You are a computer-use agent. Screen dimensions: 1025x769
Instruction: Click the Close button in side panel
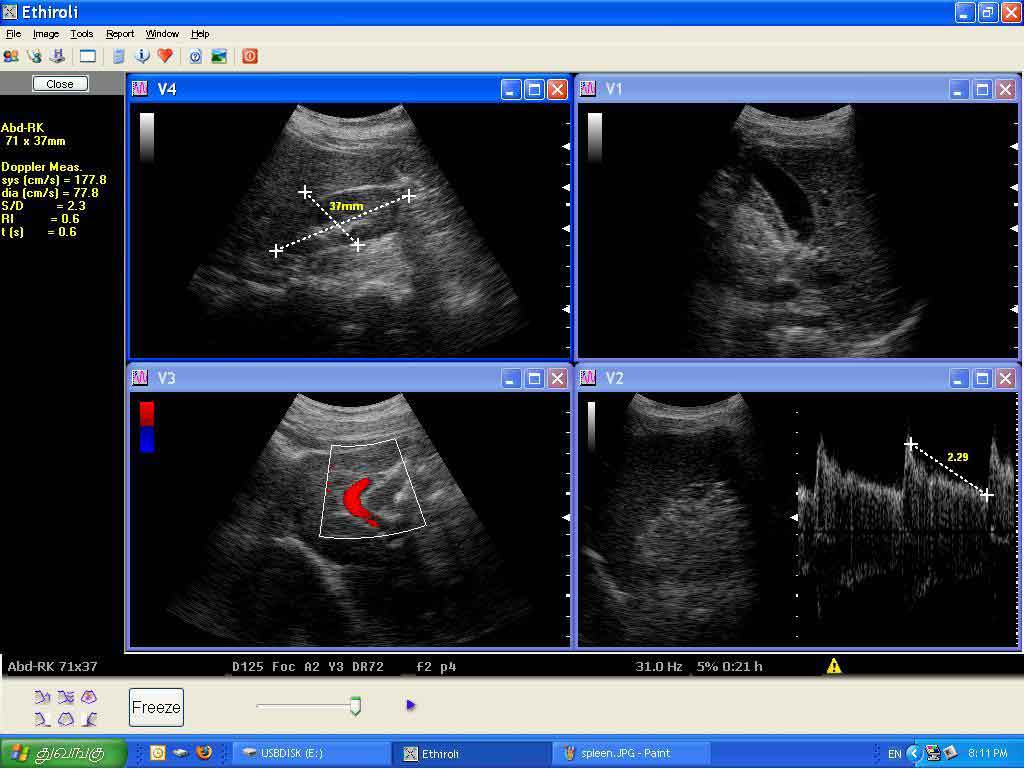[60, 84]
